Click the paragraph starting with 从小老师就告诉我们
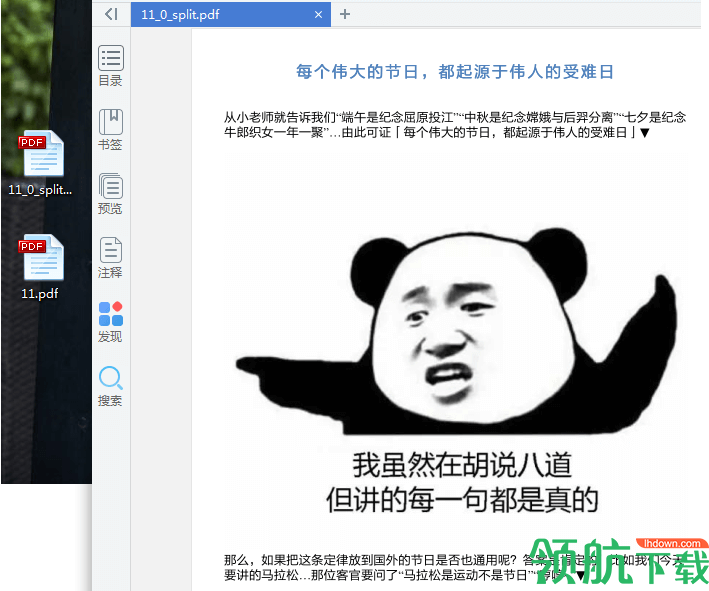 (455, 125)
